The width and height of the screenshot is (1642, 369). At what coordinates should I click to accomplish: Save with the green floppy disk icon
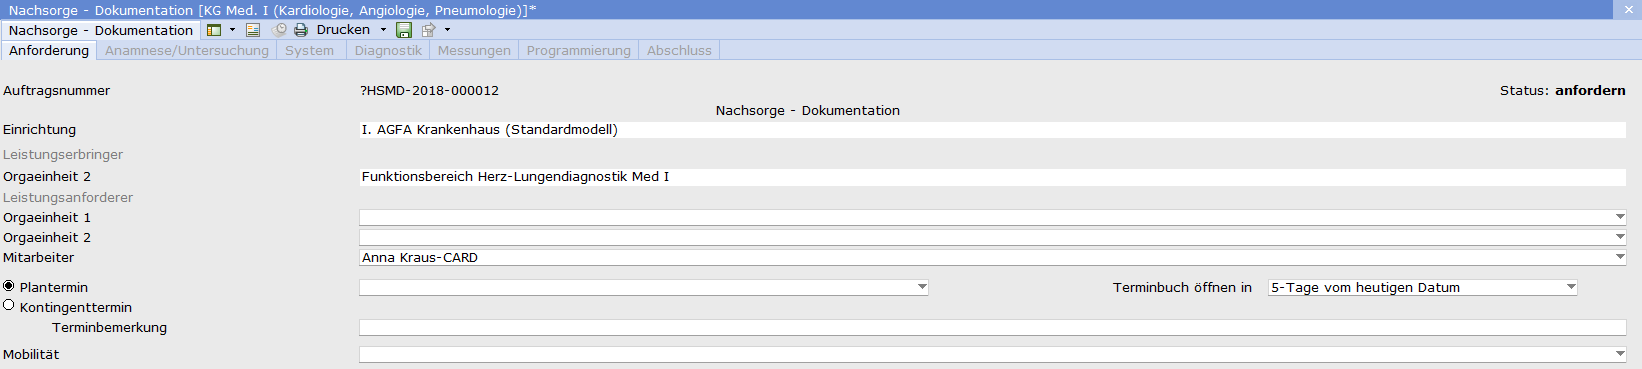click(404, 30)
